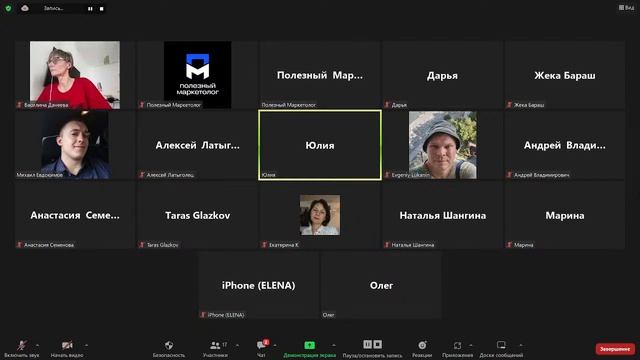Image resolution: width=640 pixels, height=360 pixels.
Task: Select Полезный маркетолог logo tile
Action: tap(198, 75)
